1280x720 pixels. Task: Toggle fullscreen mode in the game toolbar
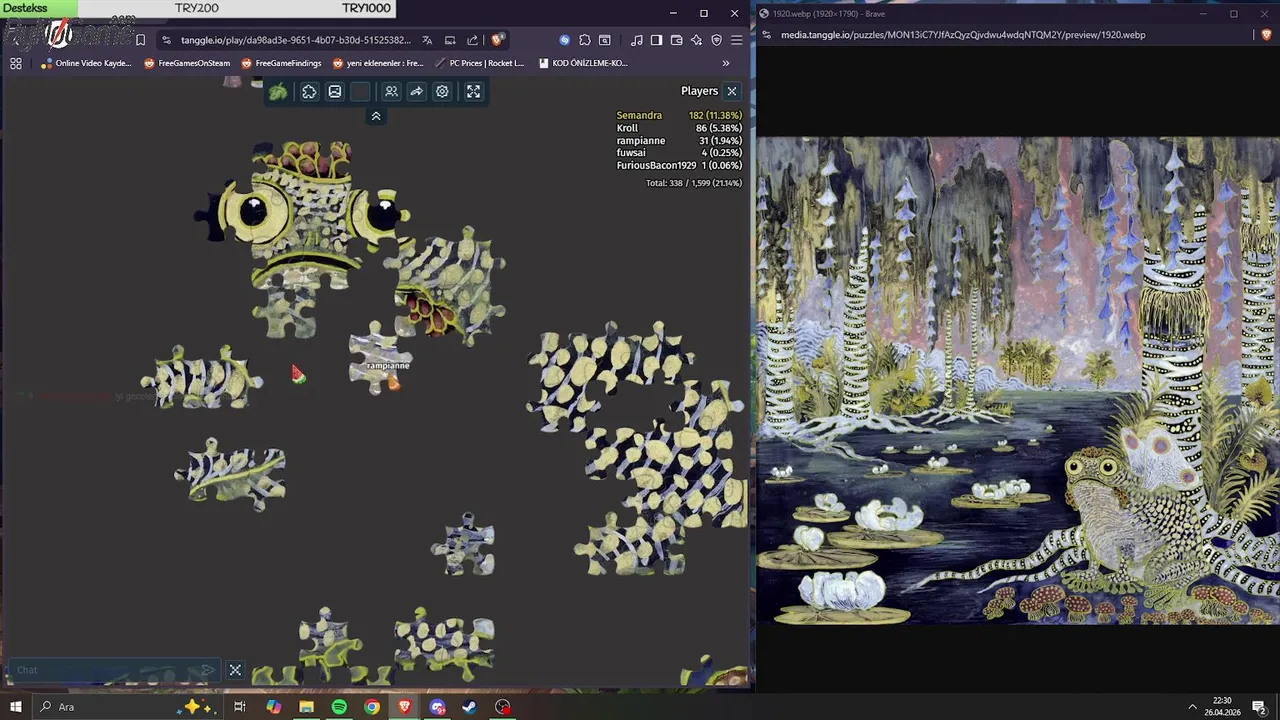click(473, 92)
